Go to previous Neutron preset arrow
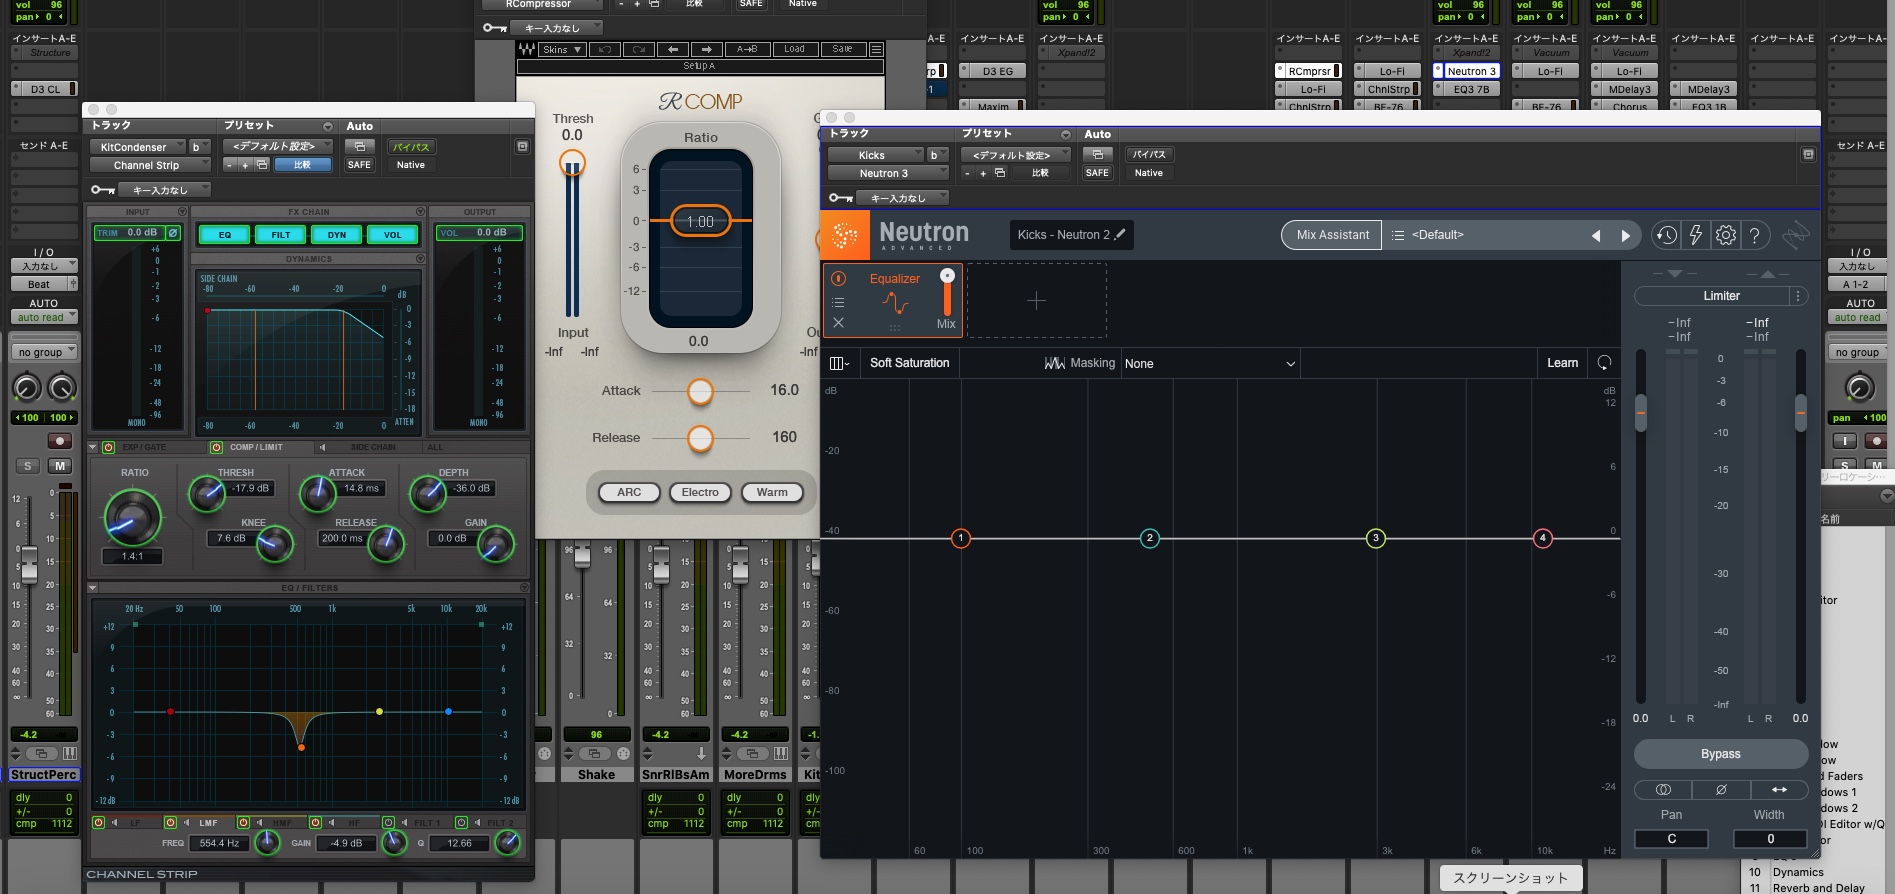Screen dimensions: 1895x894 pos(1596,236)
